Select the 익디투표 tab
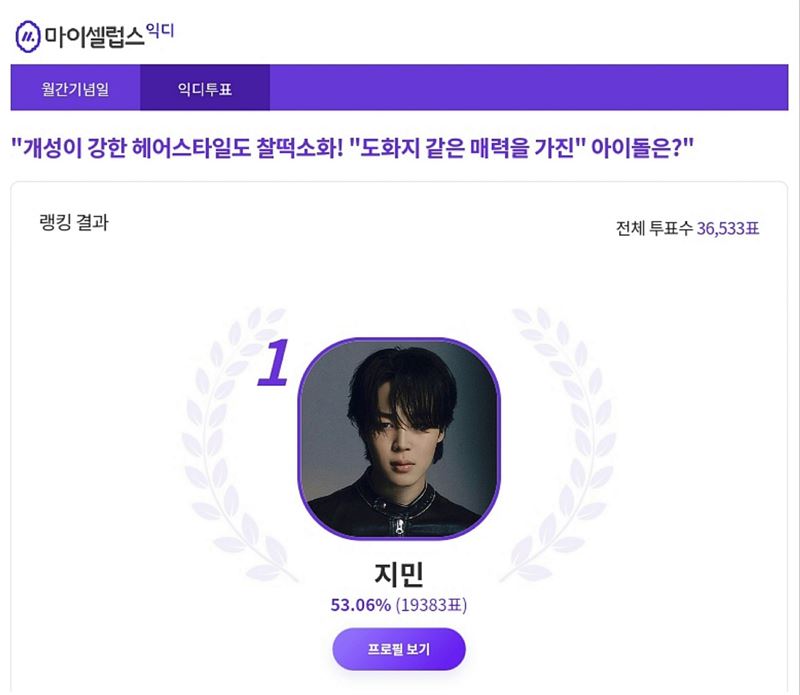 [x=205, y=87]
